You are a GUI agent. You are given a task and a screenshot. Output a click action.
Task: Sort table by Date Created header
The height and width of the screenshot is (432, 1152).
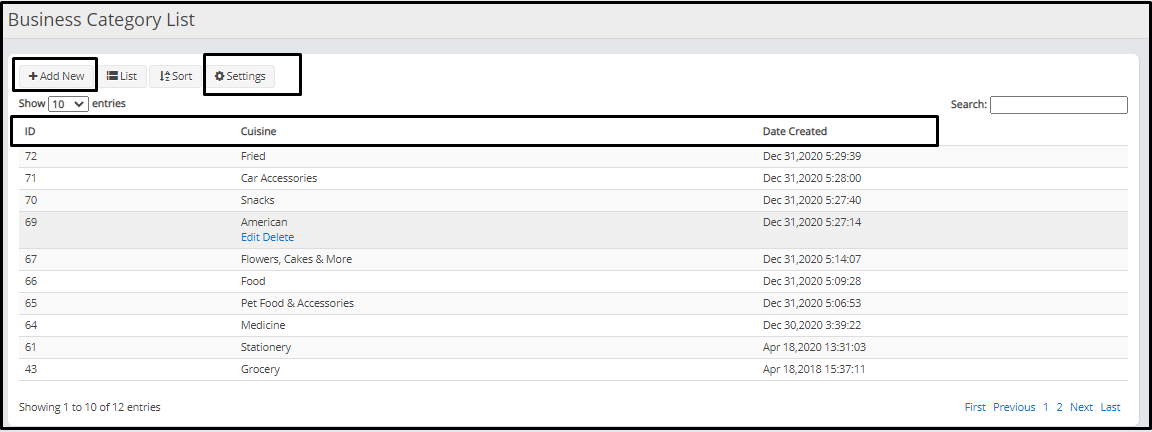click(795, 132)
